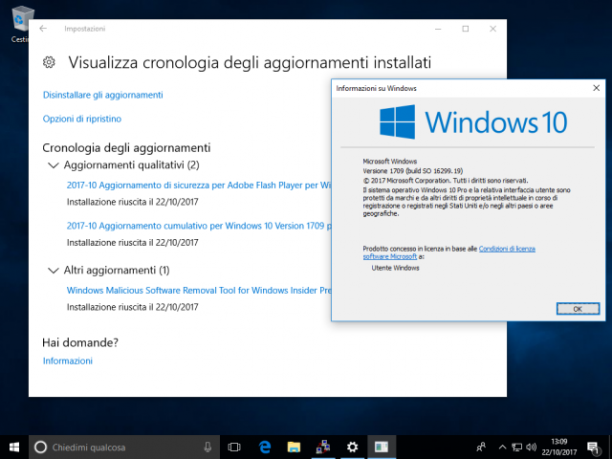Click the back arrow in Impostazioni window
The width and height of the screenshot is (612, 459).
tap(43, 28)
